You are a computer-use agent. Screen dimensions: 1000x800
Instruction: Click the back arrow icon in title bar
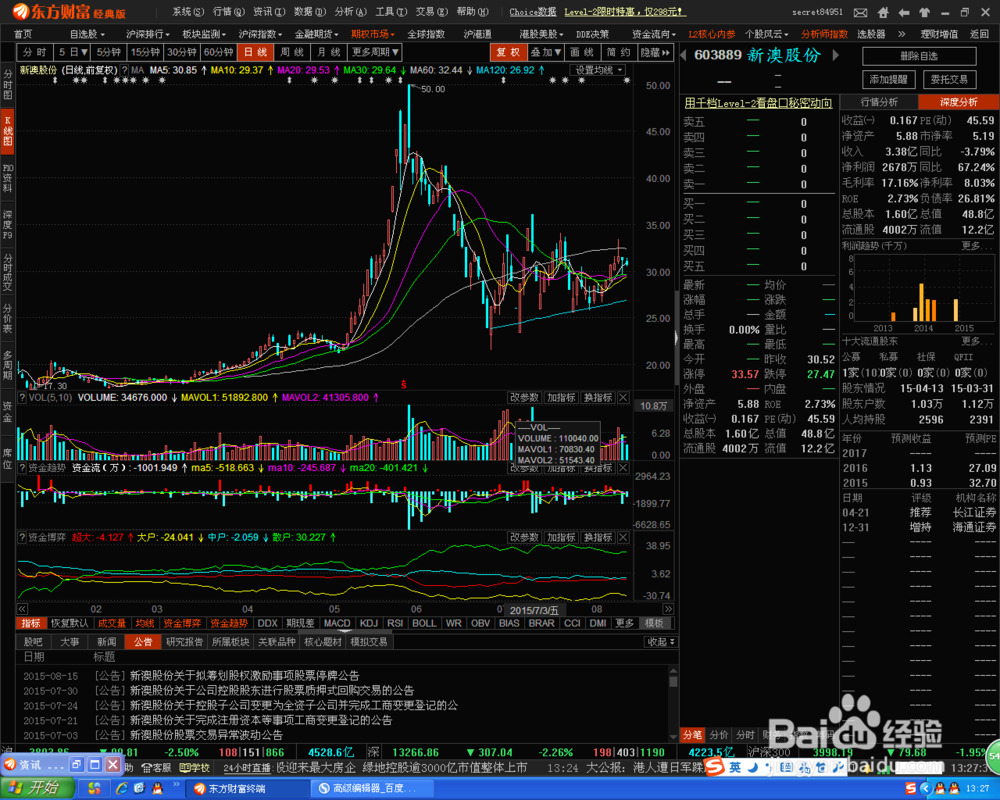pos(904,12)
